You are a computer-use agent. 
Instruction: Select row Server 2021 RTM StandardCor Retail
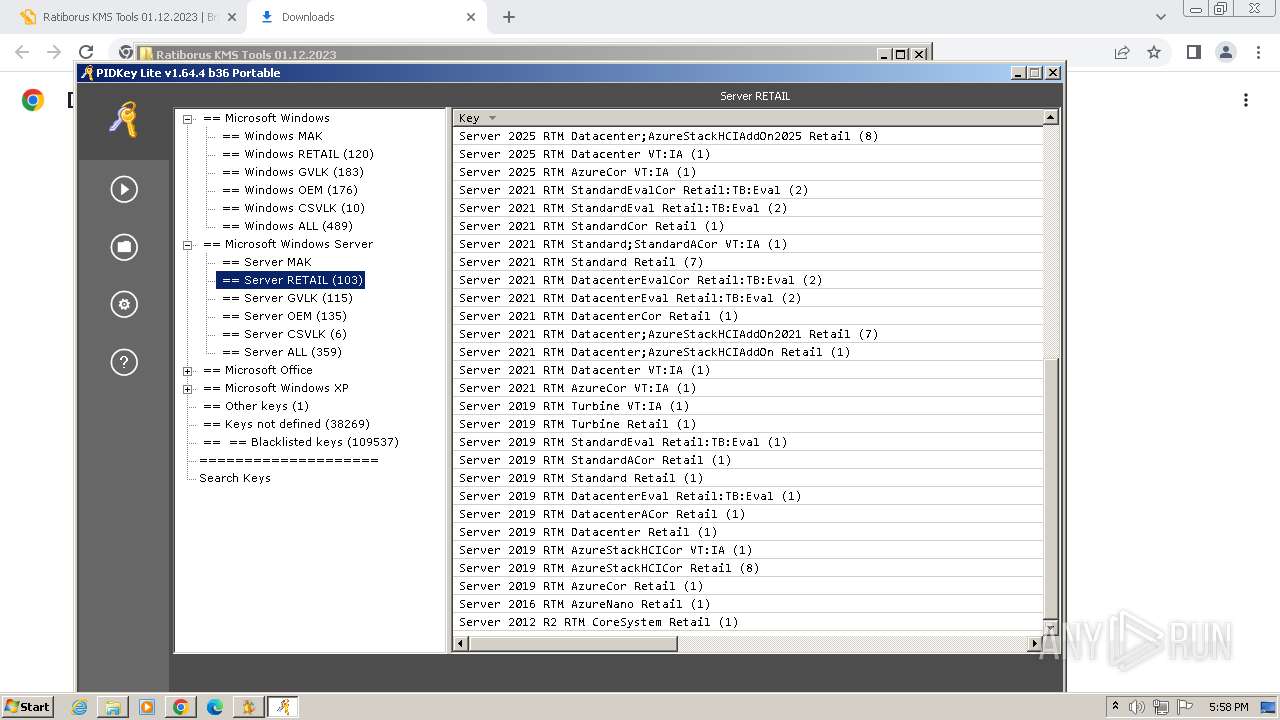click(747, 226)
